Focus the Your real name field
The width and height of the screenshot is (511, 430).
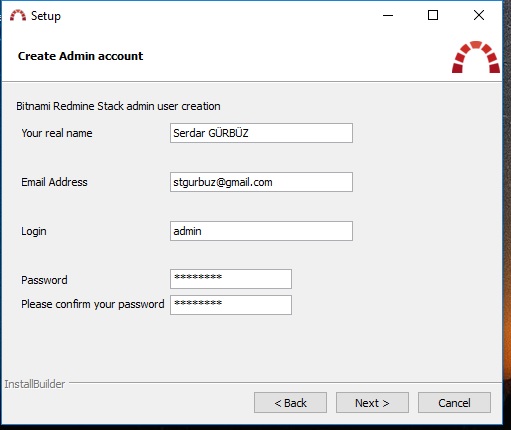(x=261, y=133)
